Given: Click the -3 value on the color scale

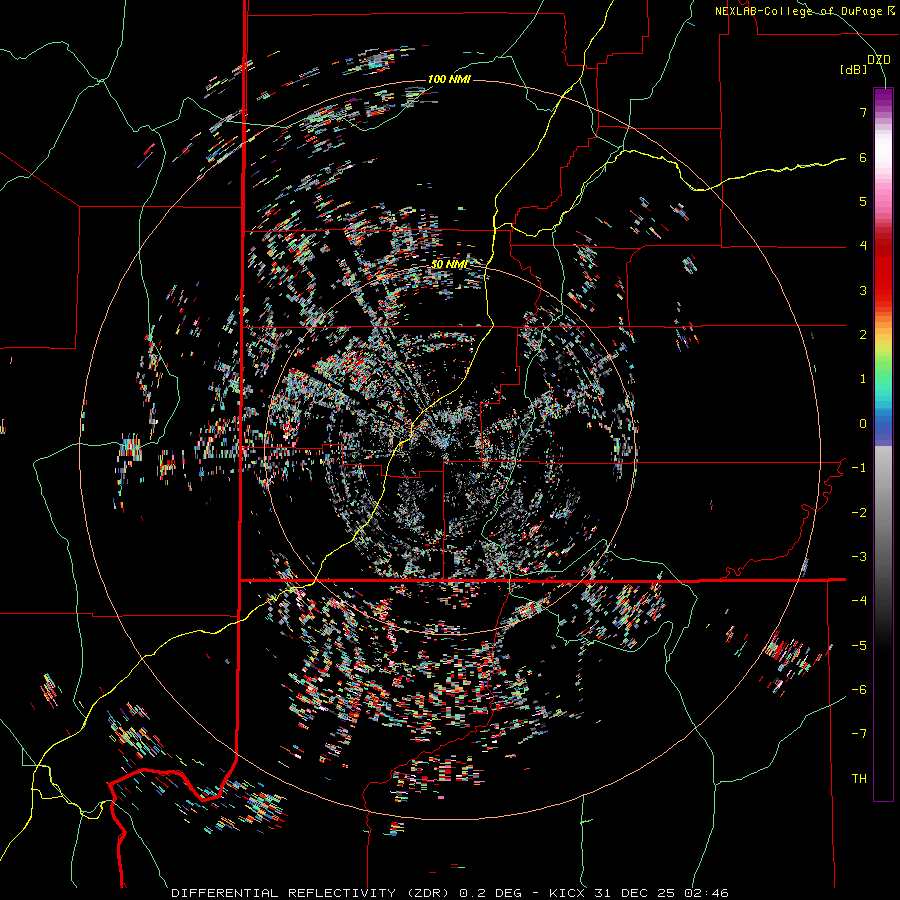Looking at the screenshot, I should point(859,557).
